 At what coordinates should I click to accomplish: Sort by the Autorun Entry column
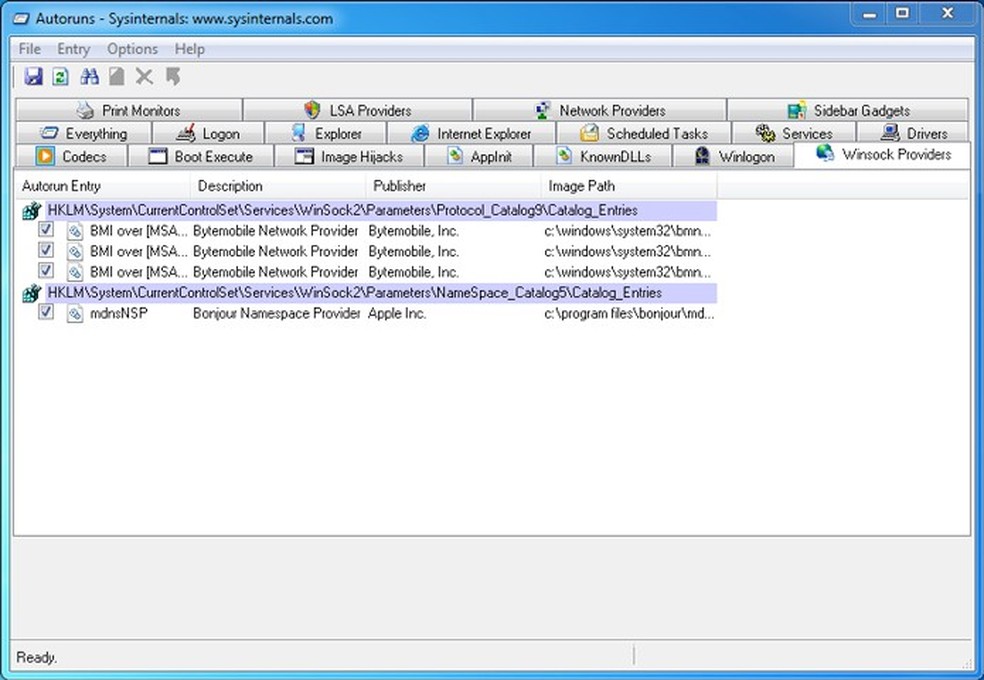[102, 186]
